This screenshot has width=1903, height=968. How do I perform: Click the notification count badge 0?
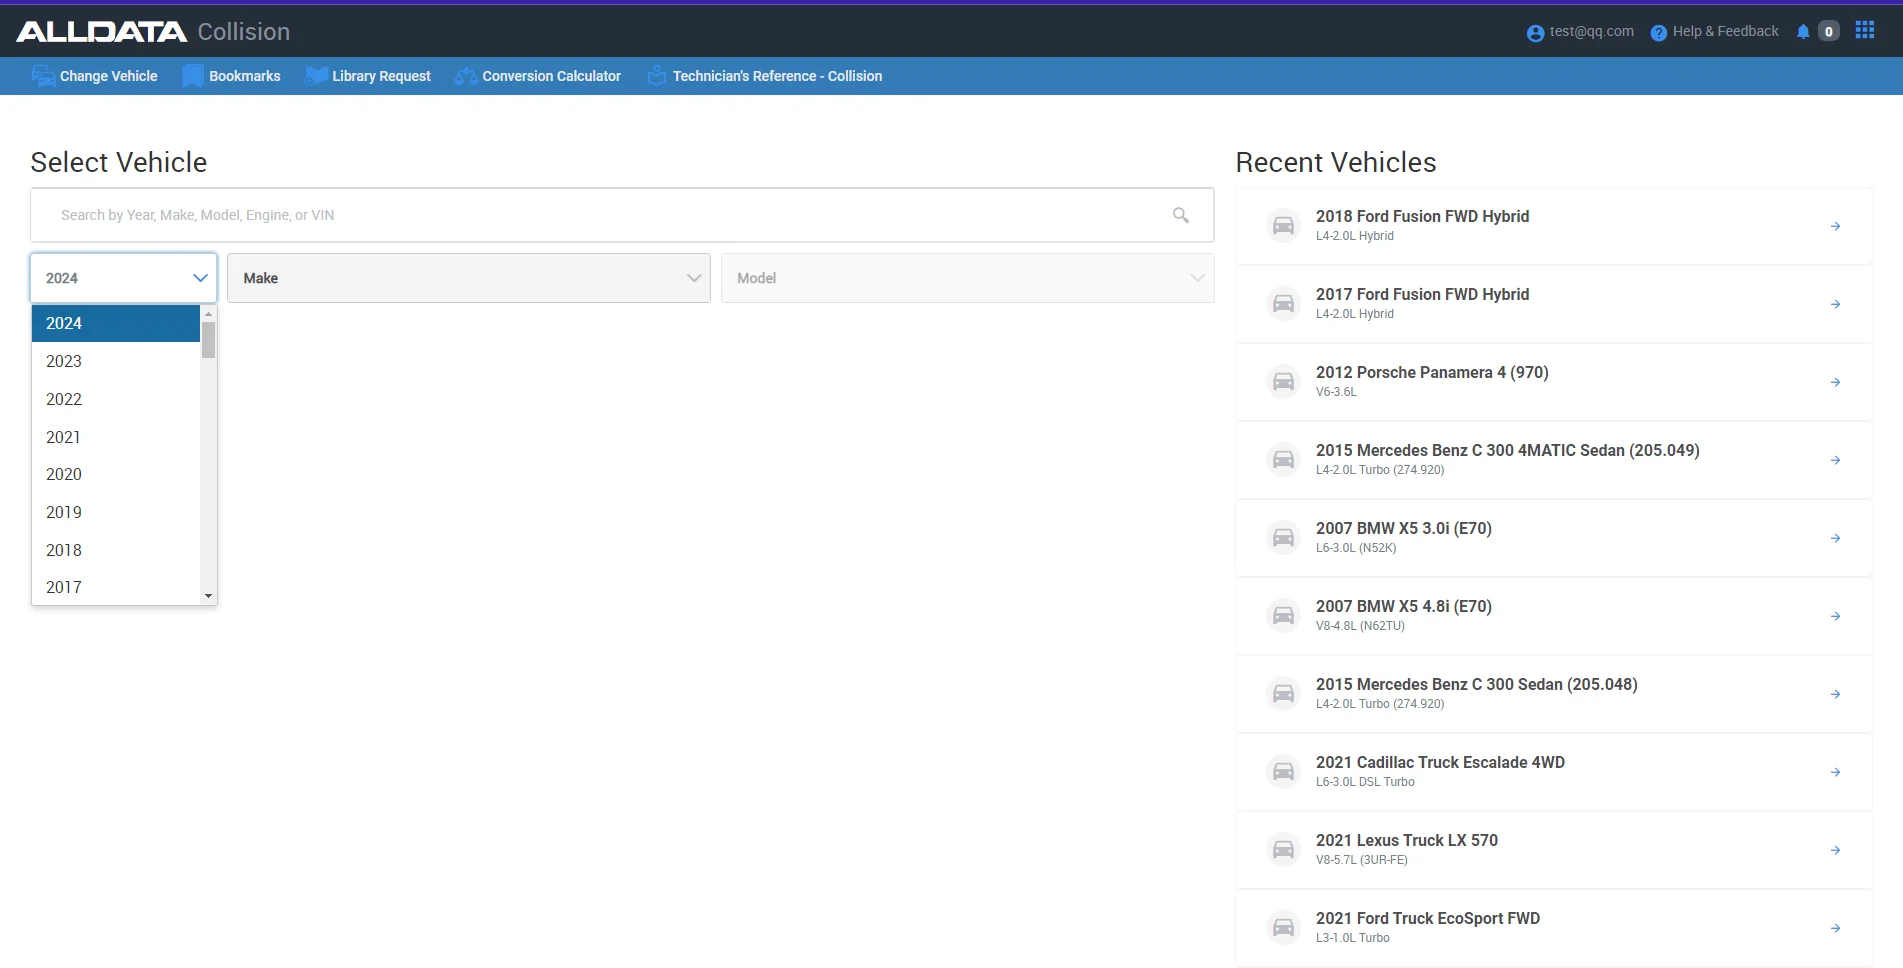1828,32
